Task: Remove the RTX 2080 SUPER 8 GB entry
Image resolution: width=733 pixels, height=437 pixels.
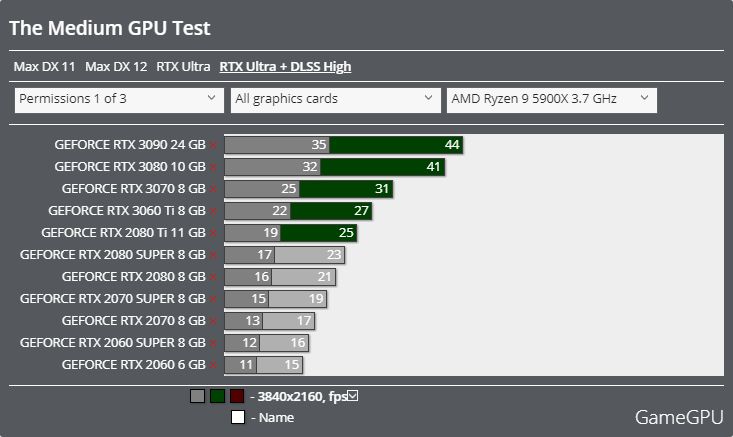Action: pyautogui.click(x=213, y=256)
